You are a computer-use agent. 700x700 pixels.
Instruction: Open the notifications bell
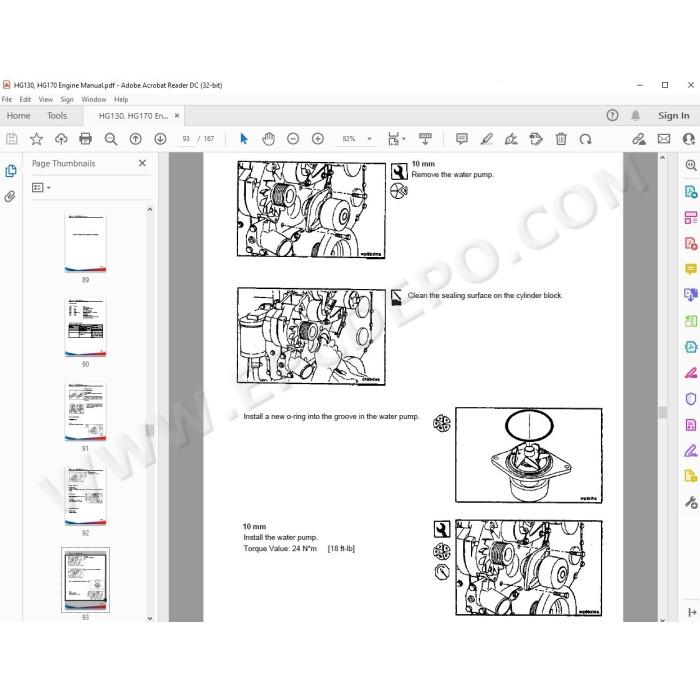[x=636, y=116]
